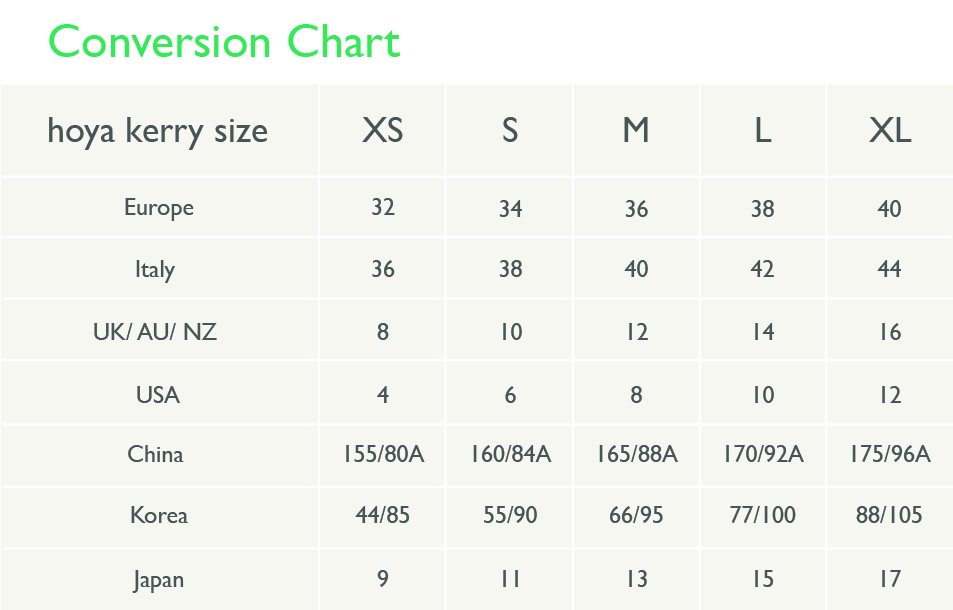This screenshot has height=610, width=953.
Task: Select the UK/ AU/ NZ row label
Action: point(155,332)
